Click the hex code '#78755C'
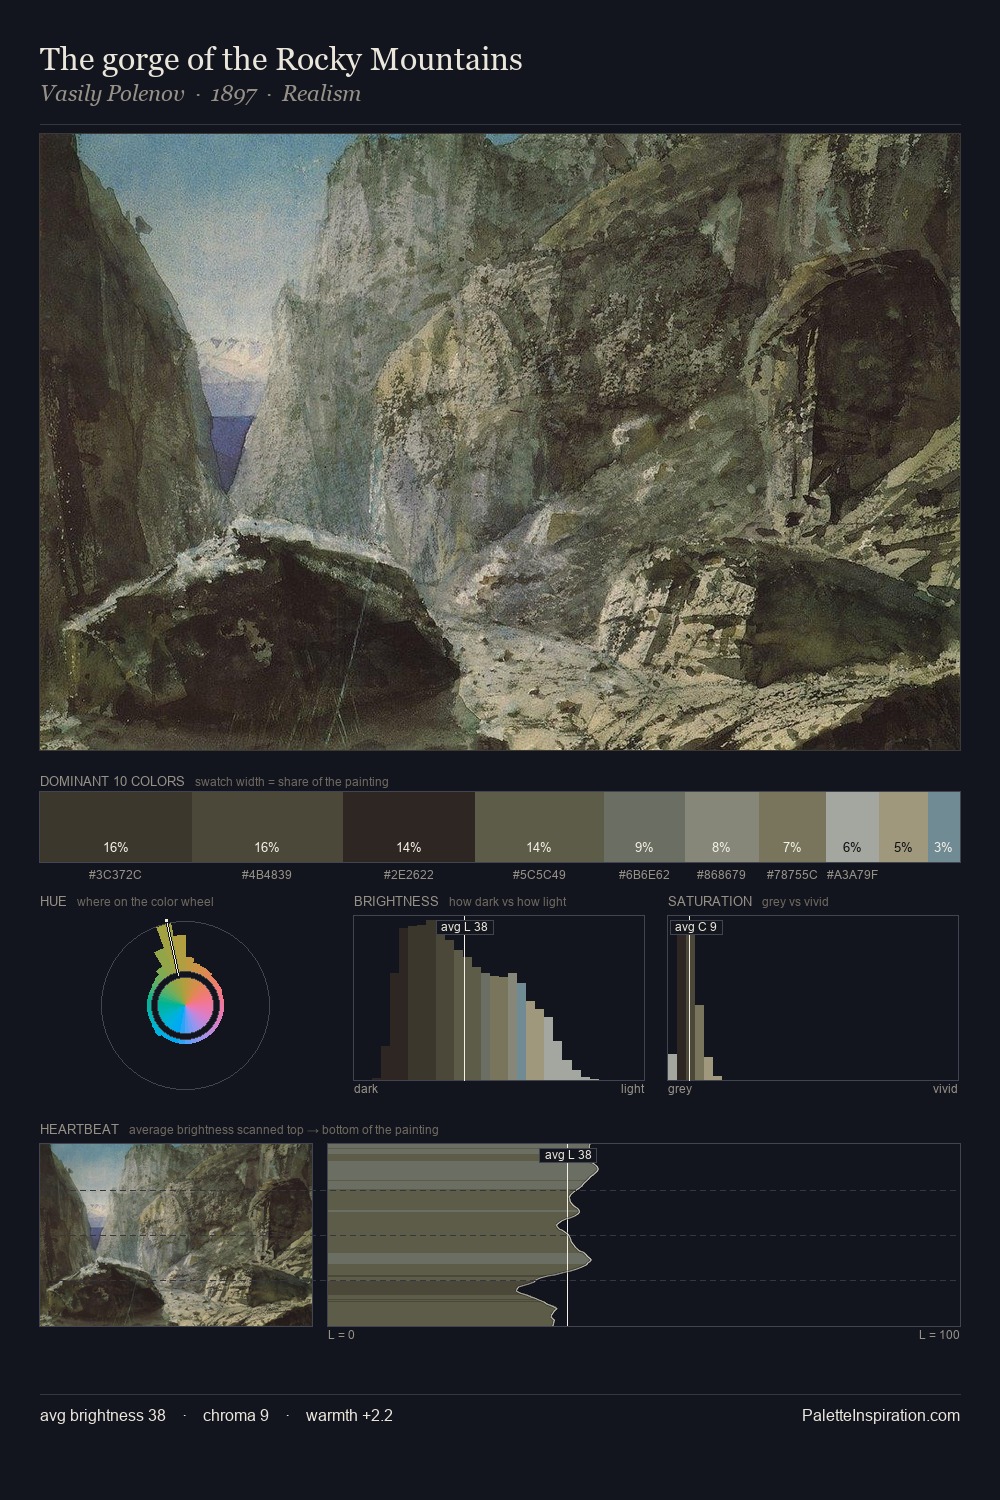 792,875
